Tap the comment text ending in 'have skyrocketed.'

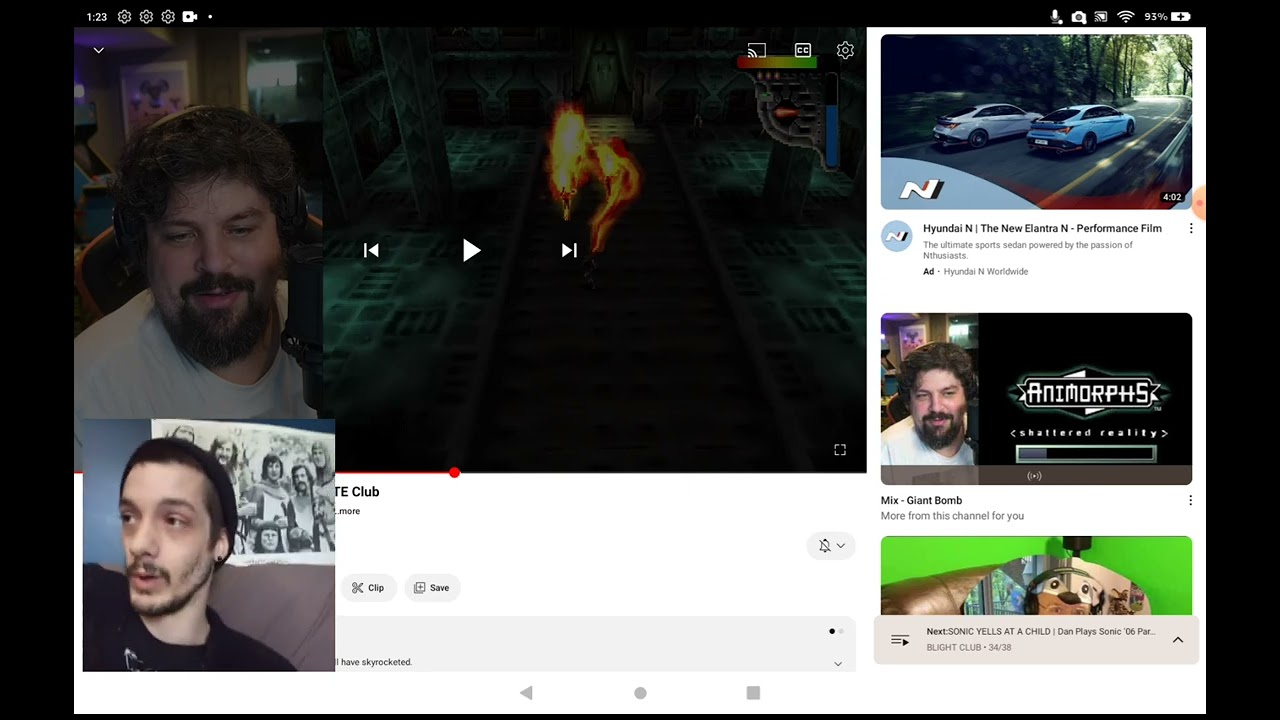click(374, 662)
